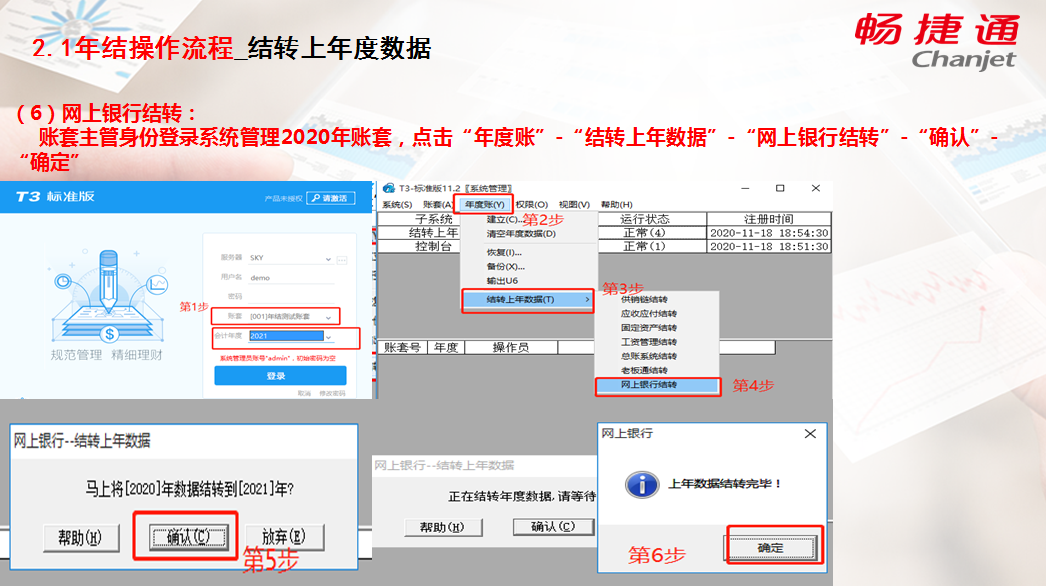Click the 控制台 row cell
The height and width of the screenshot is (586, 1046).
[x=434, y=246]
